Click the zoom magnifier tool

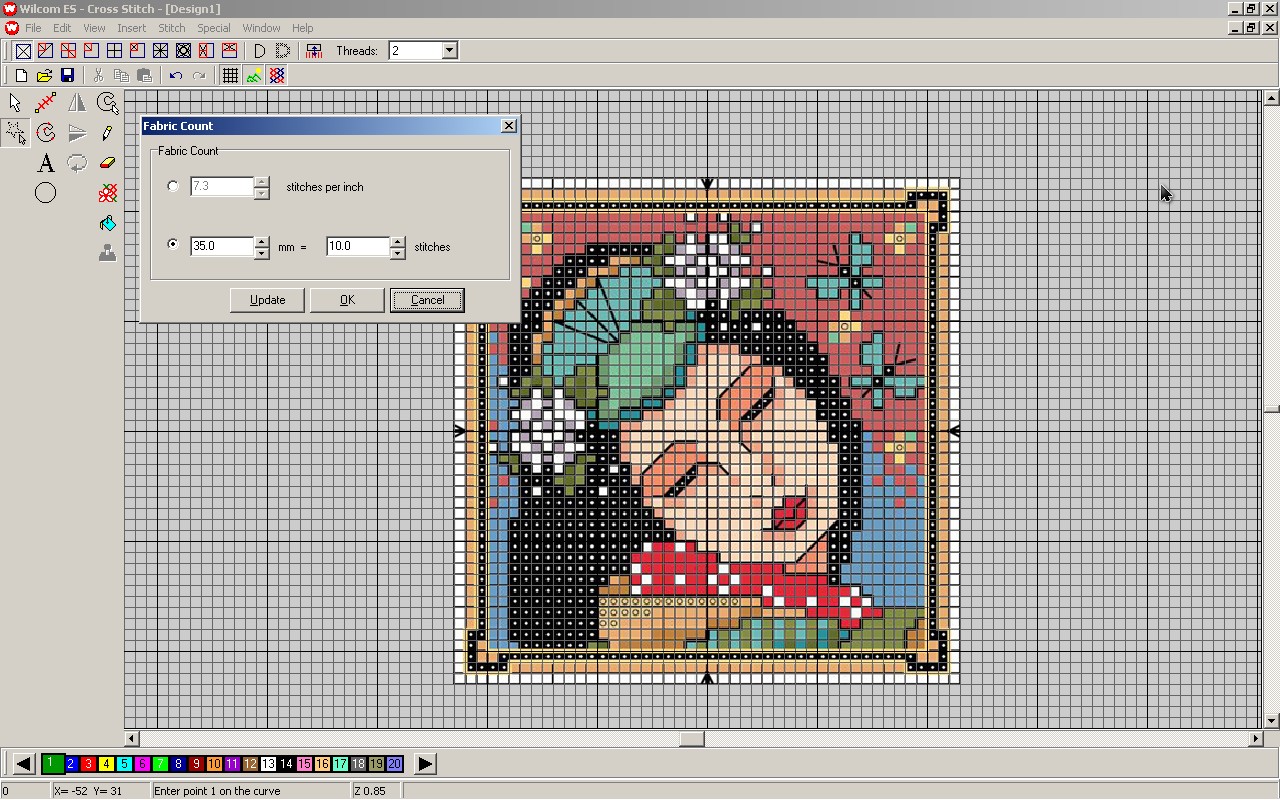pos(107,102)
